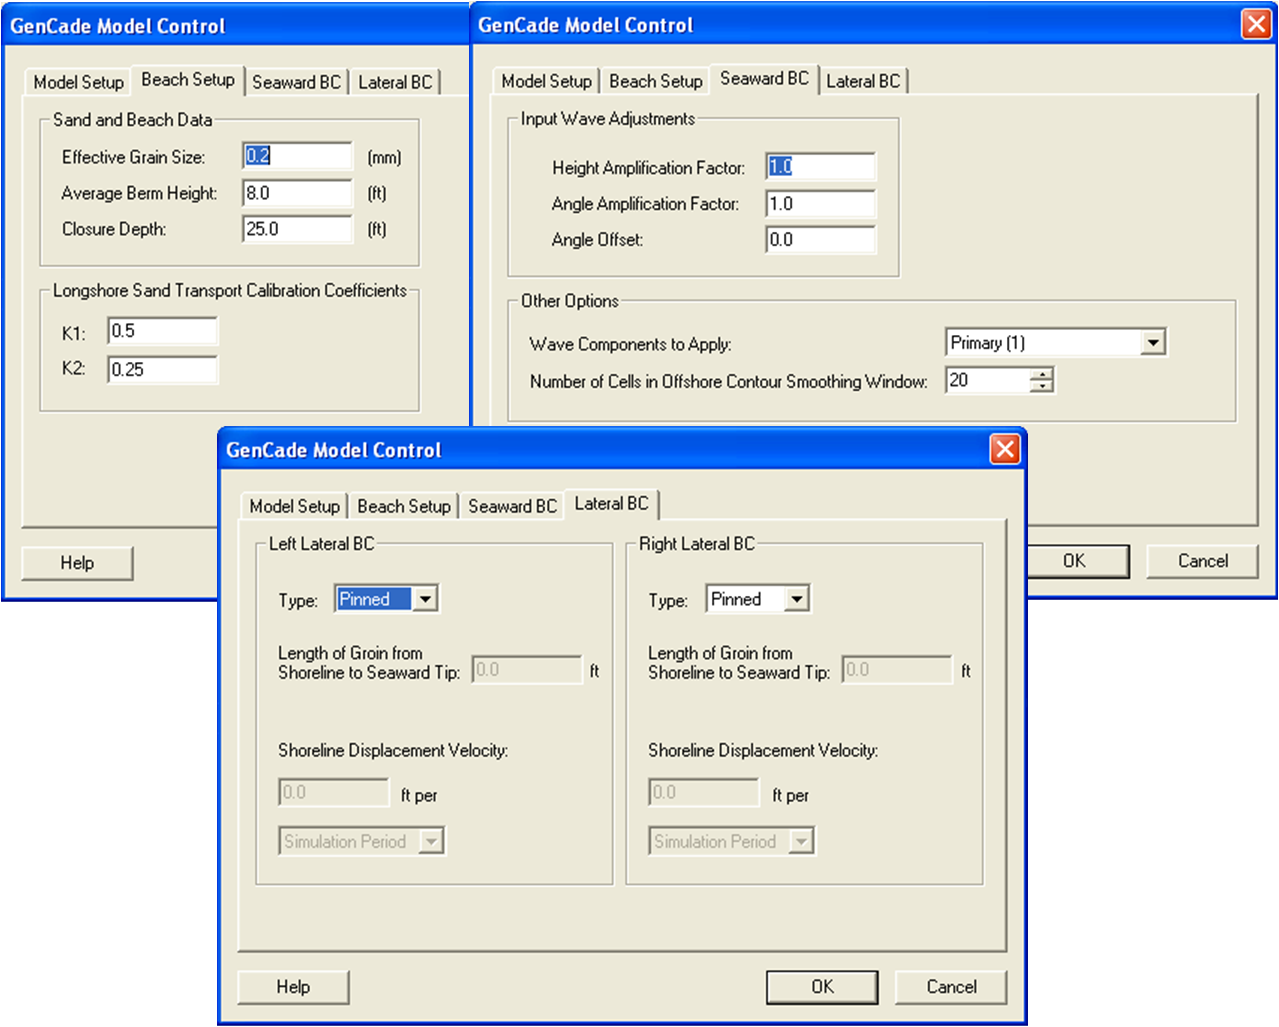Click the 'Right Lateral BC' group label
Screen dimensions: 1279x1027
[x=697, y=544]
